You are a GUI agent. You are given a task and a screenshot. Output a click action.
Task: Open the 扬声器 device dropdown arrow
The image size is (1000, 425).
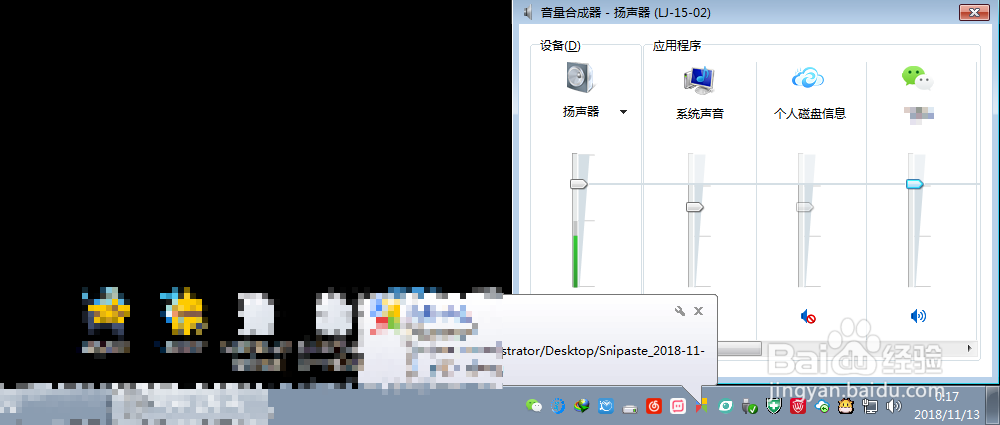click(x=623, y=112)
